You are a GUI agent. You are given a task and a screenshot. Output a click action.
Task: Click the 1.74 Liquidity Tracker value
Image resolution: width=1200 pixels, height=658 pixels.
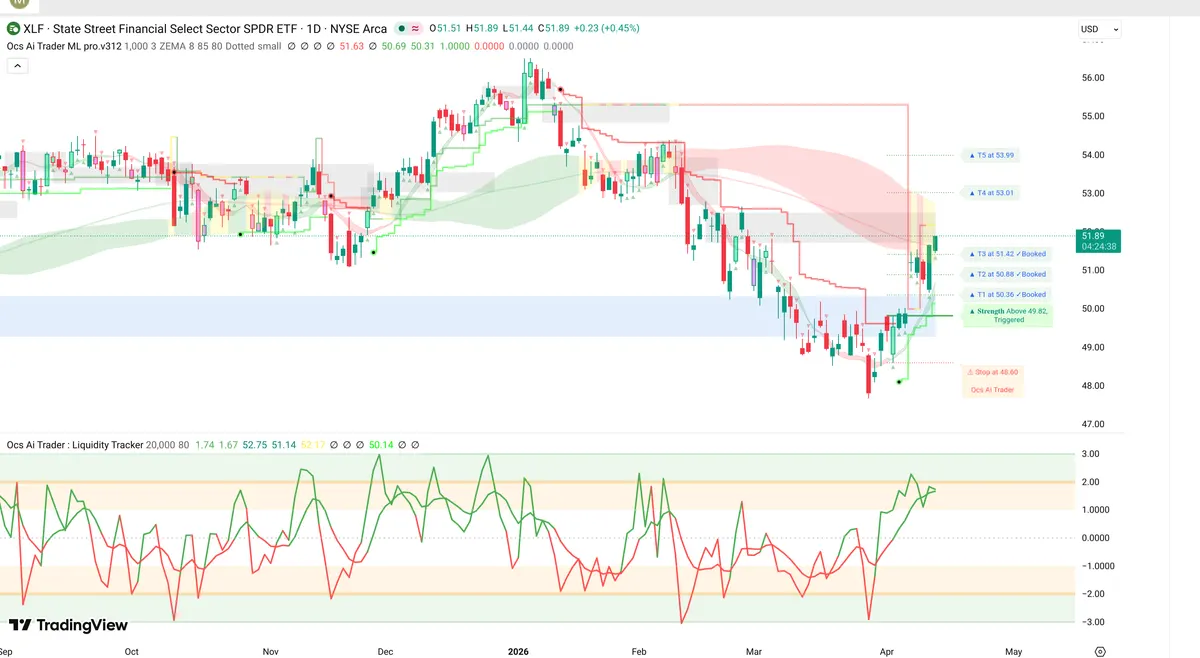click(x=205, y=444)
